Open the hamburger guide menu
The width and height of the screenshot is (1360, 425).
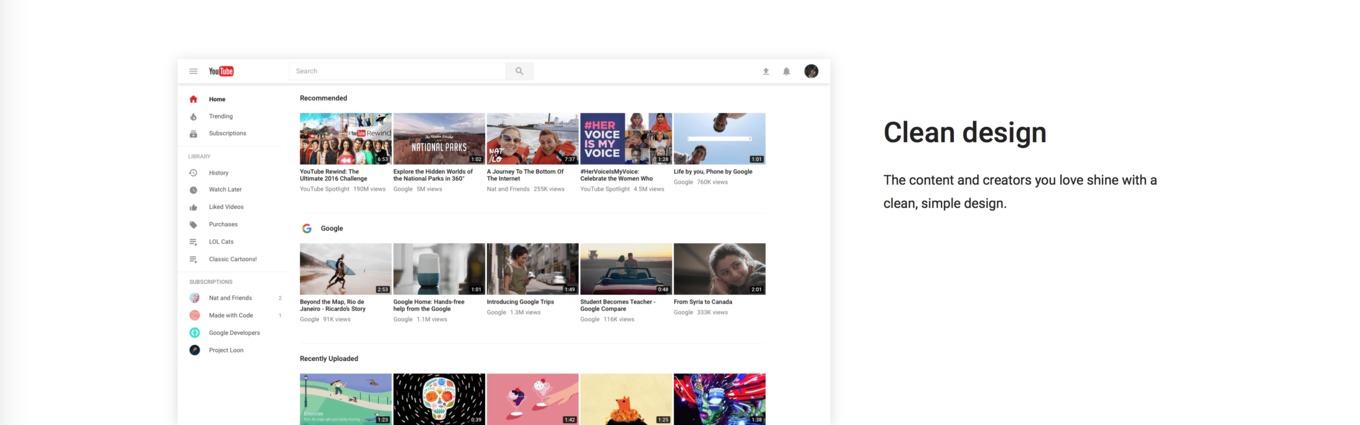(x=193, y=71)
